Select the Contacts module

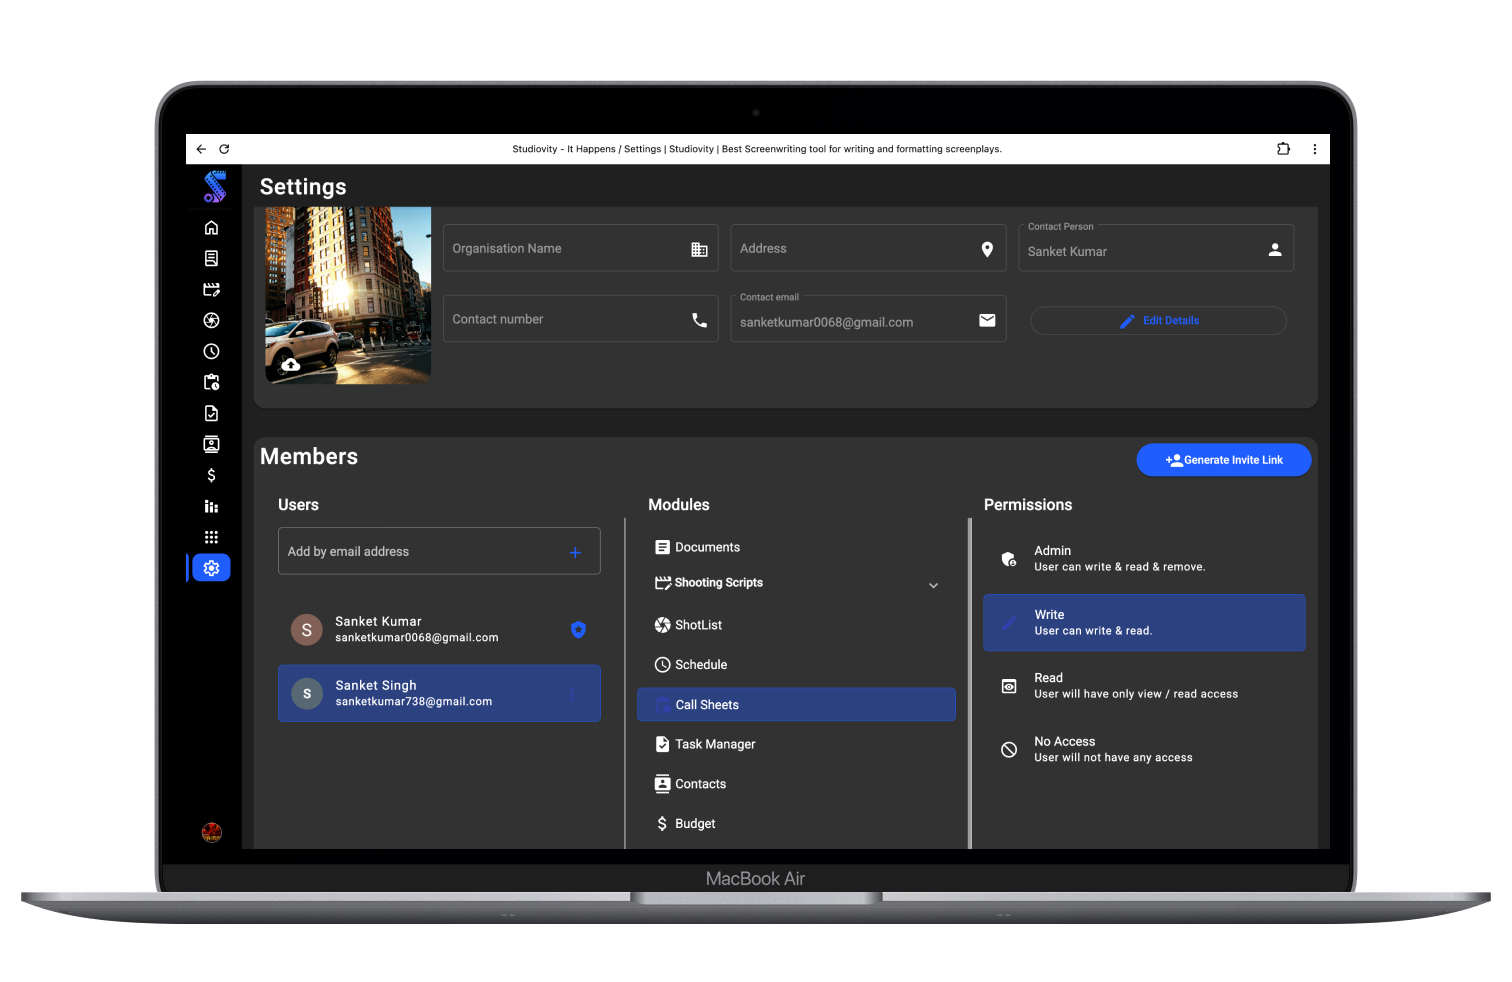tap(796, 784)
